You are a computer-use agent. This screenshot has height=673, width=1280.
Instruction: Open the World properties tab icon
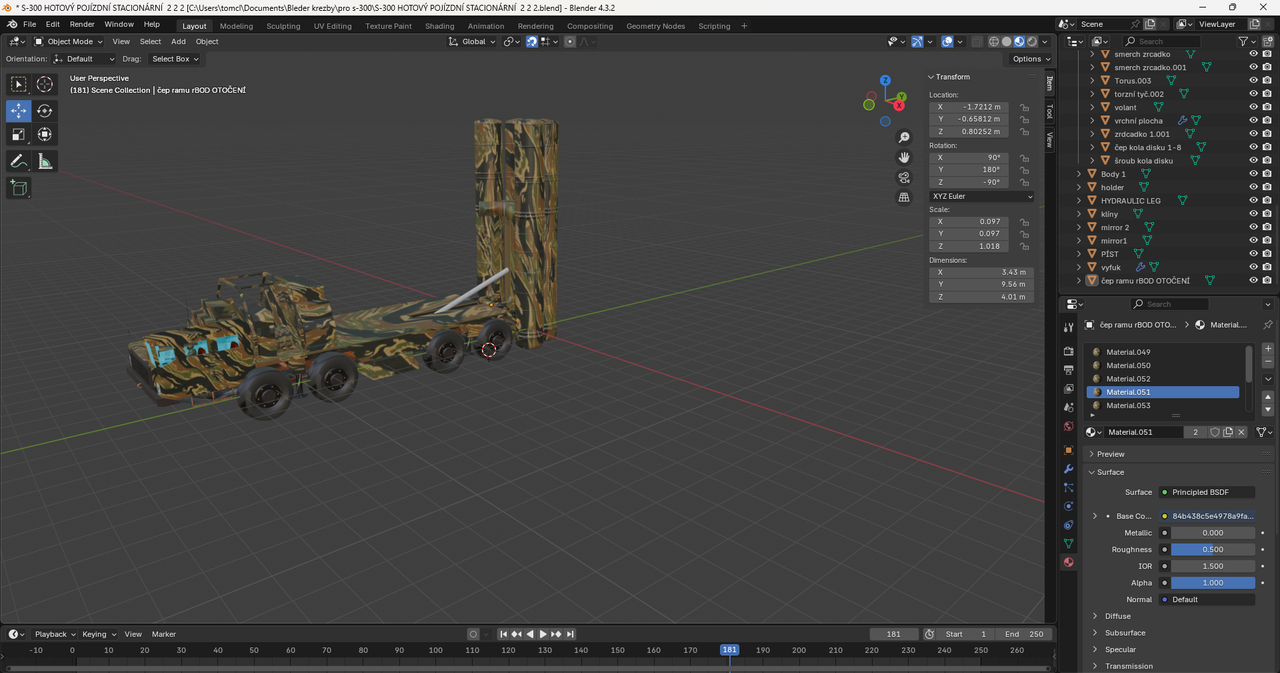click(x=1069, y=426)
